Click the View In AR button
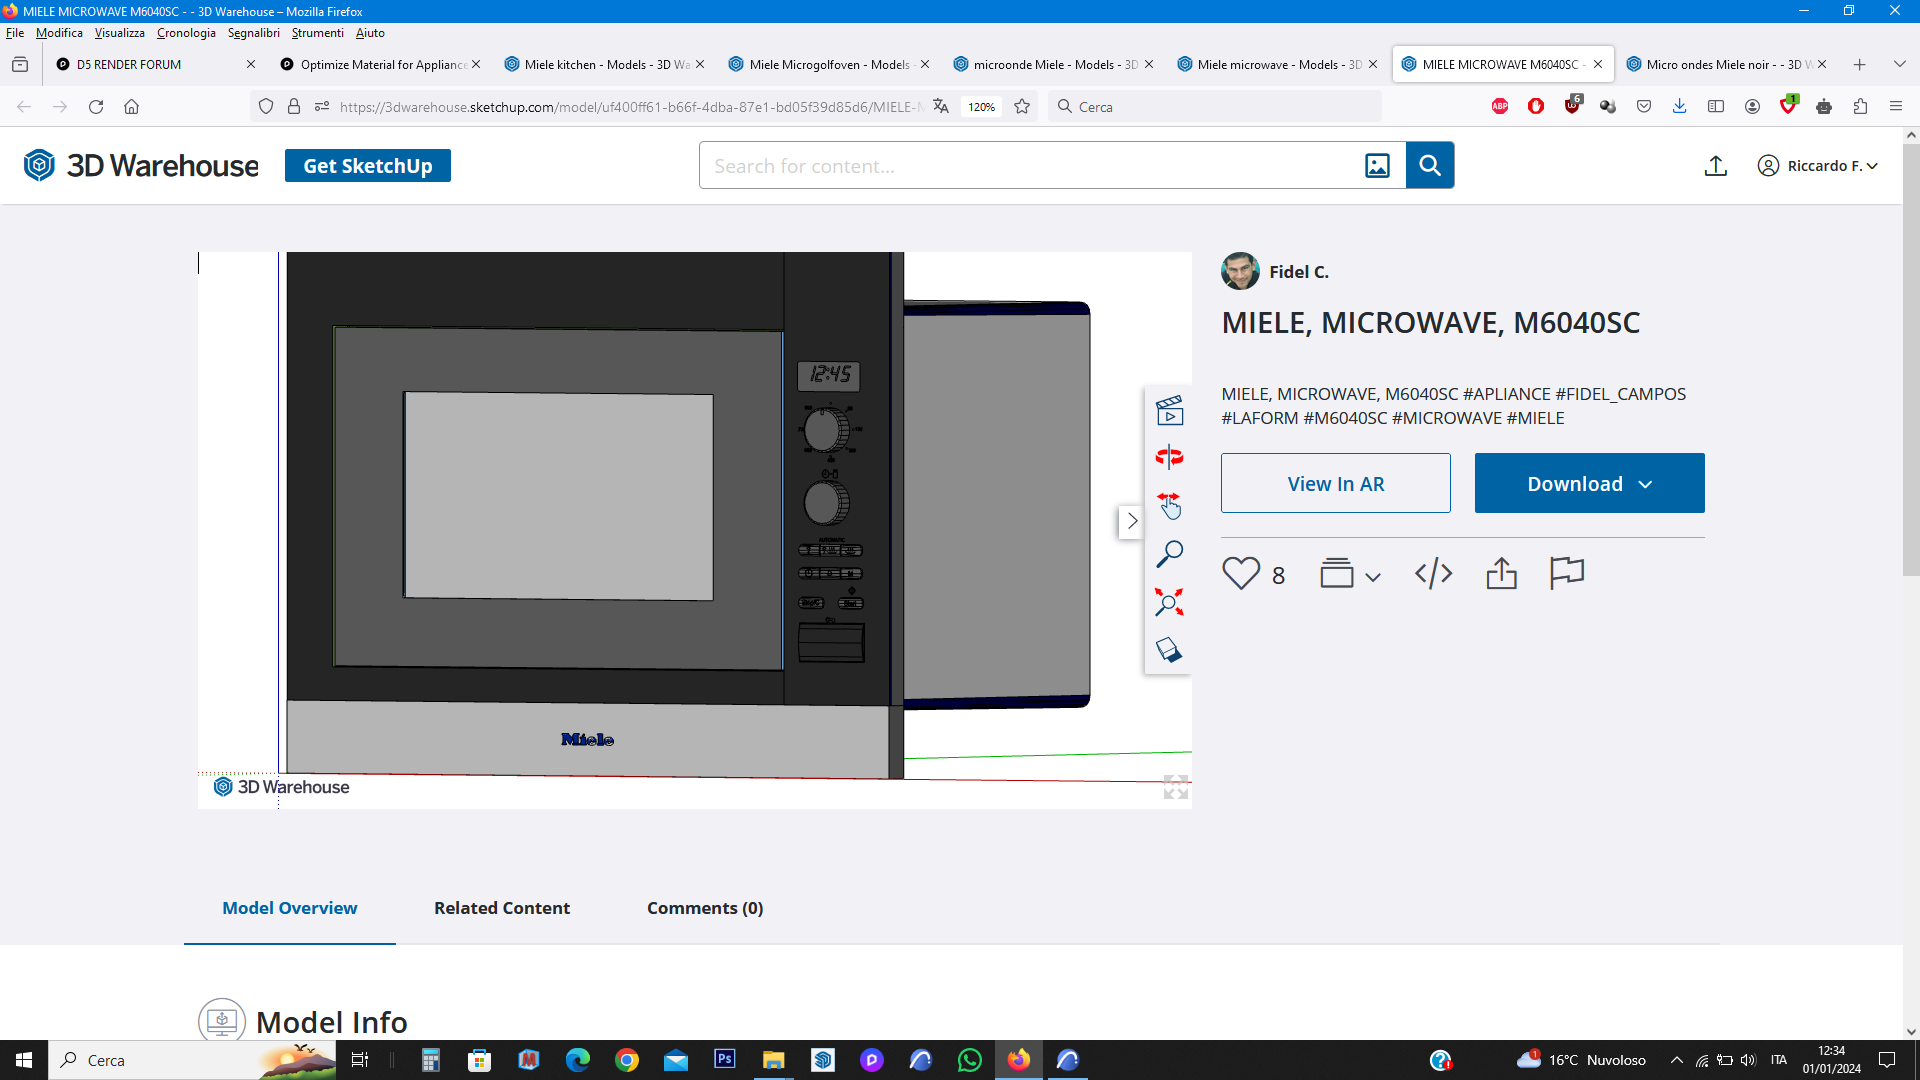This screenshot has height=1080, width=1920. click(1335, 483)
